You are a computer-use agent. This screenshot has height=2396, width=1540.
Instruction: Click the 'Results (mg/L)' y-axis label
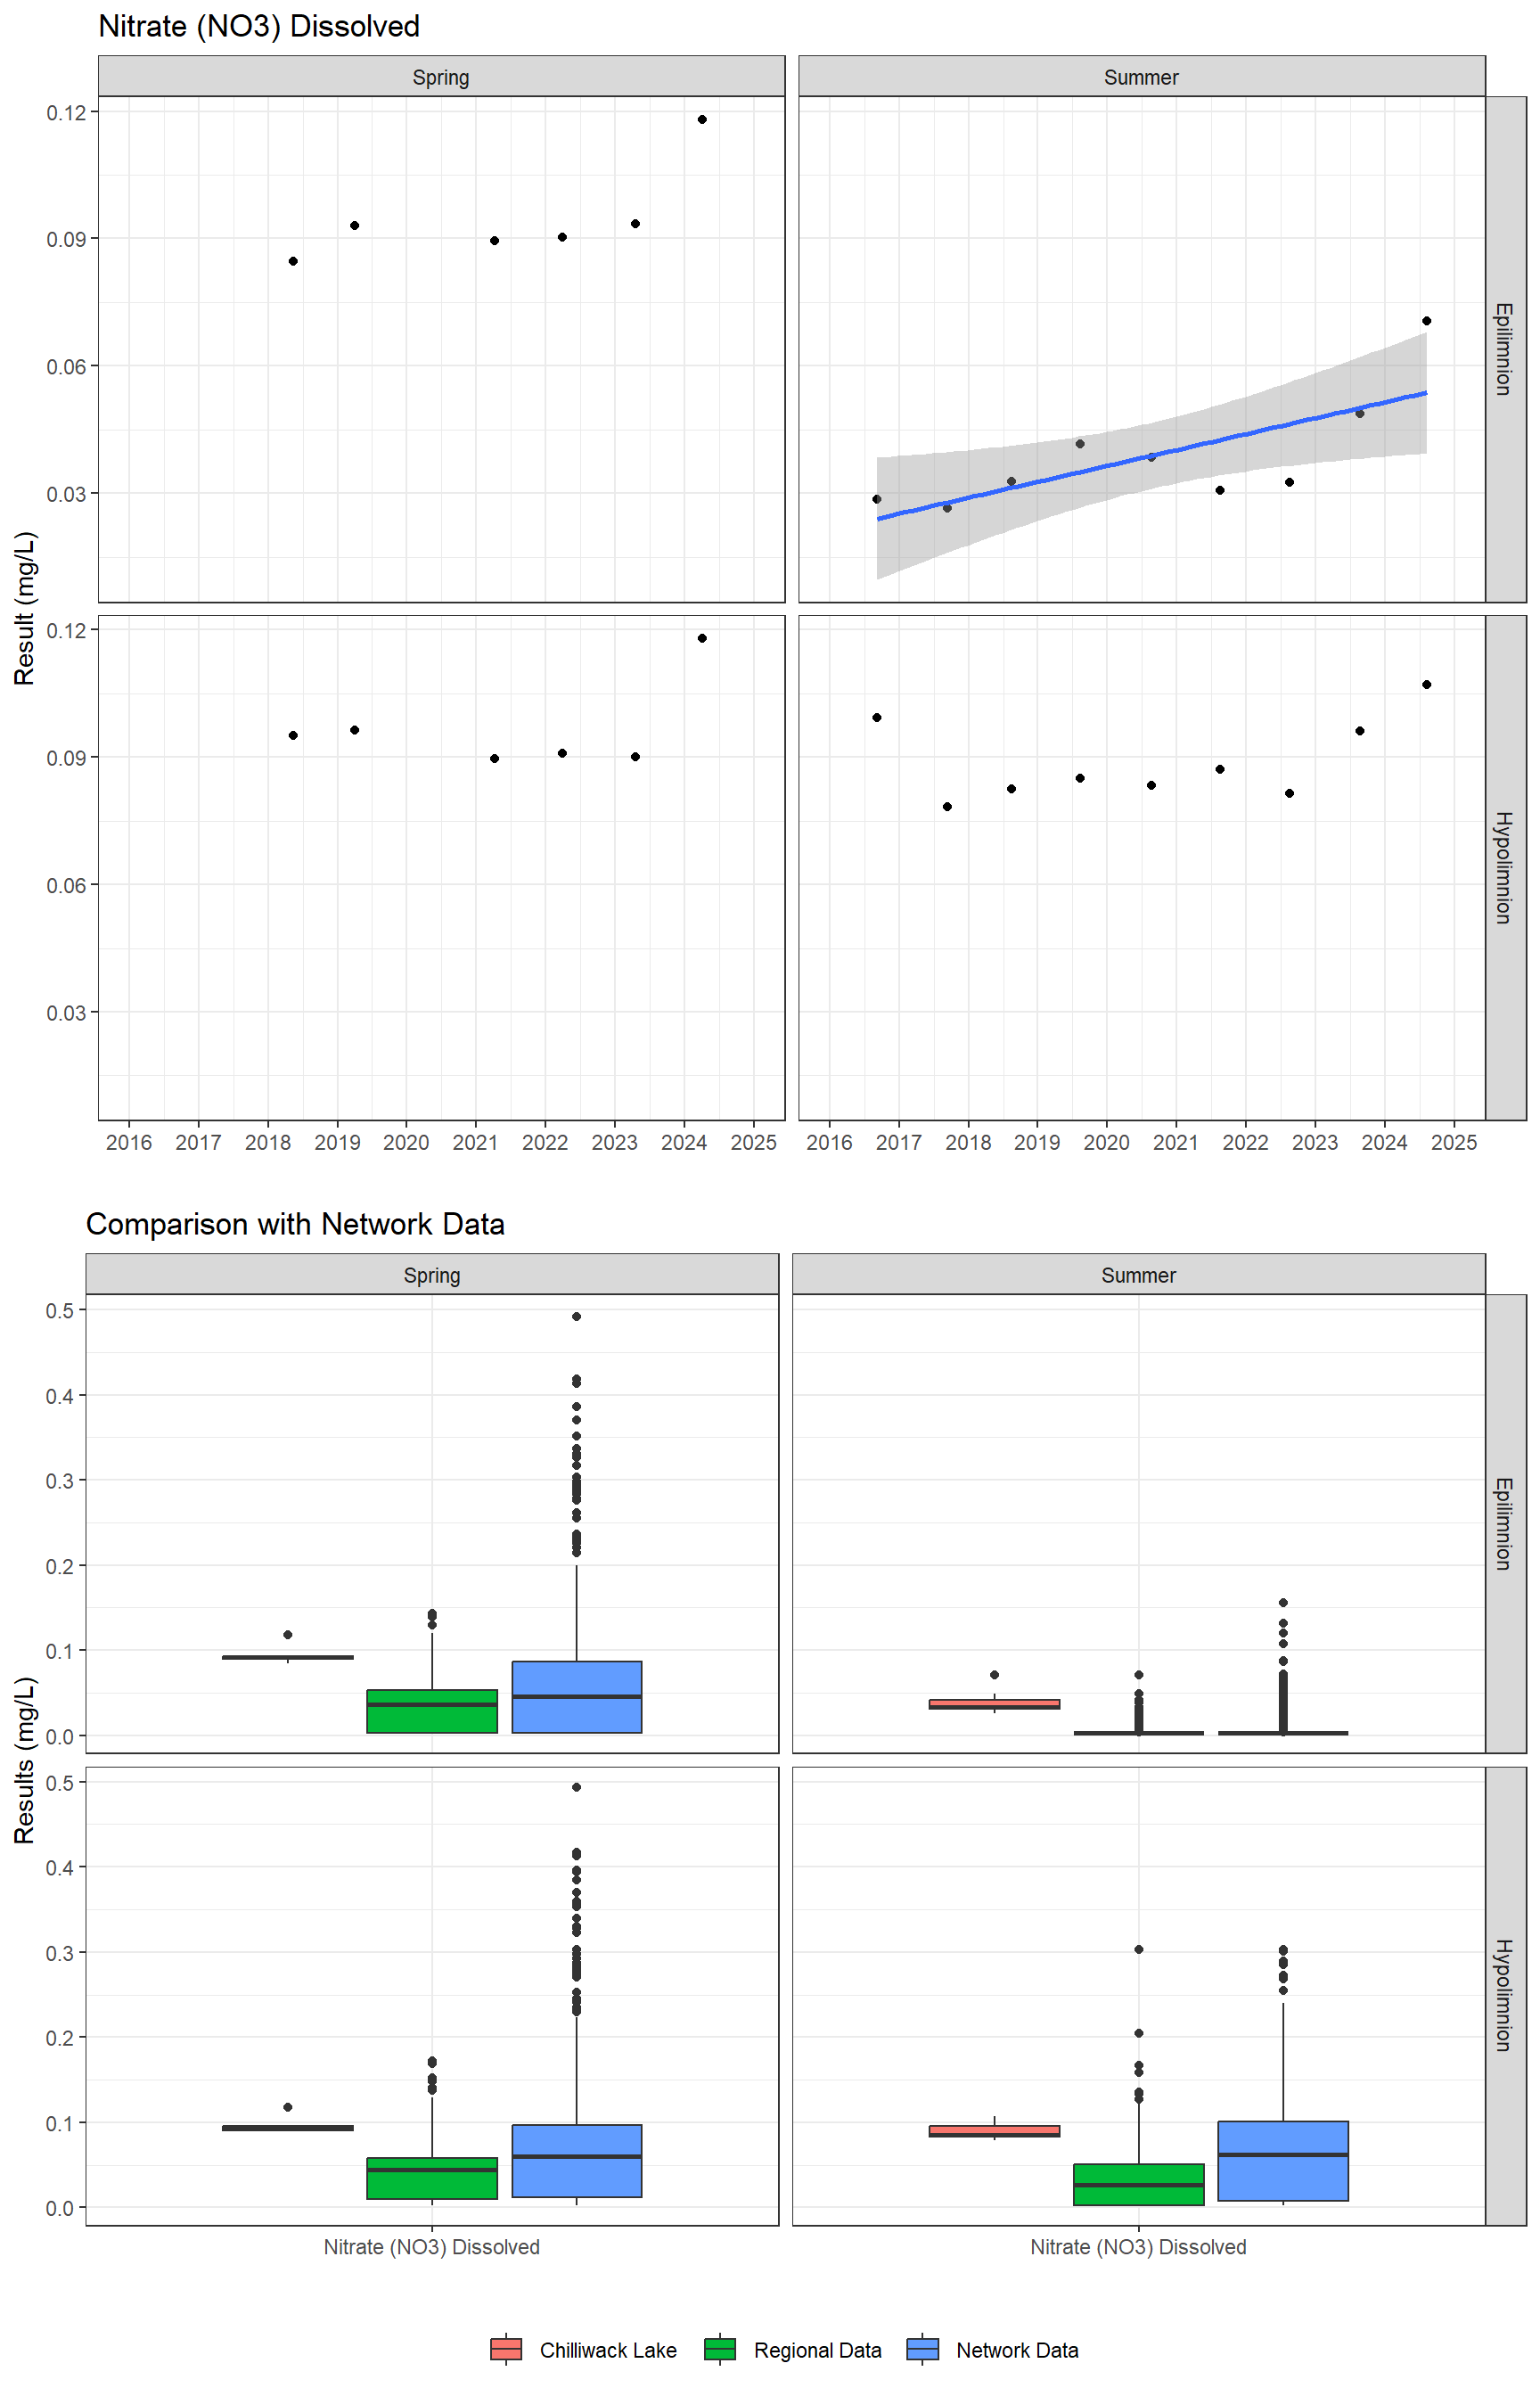pos(25,1760)
